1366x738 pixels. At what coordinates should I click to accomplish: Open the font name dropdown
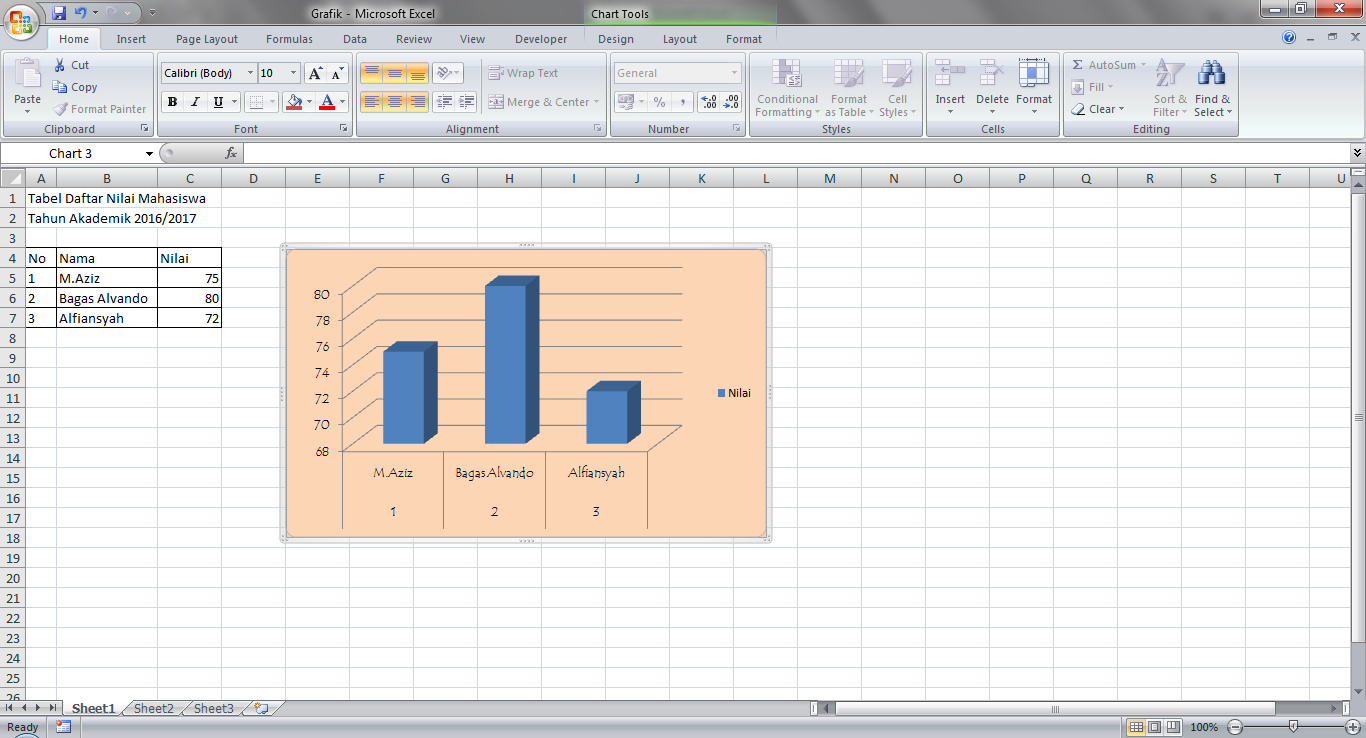pyautogui.click(x=250, y=73)
